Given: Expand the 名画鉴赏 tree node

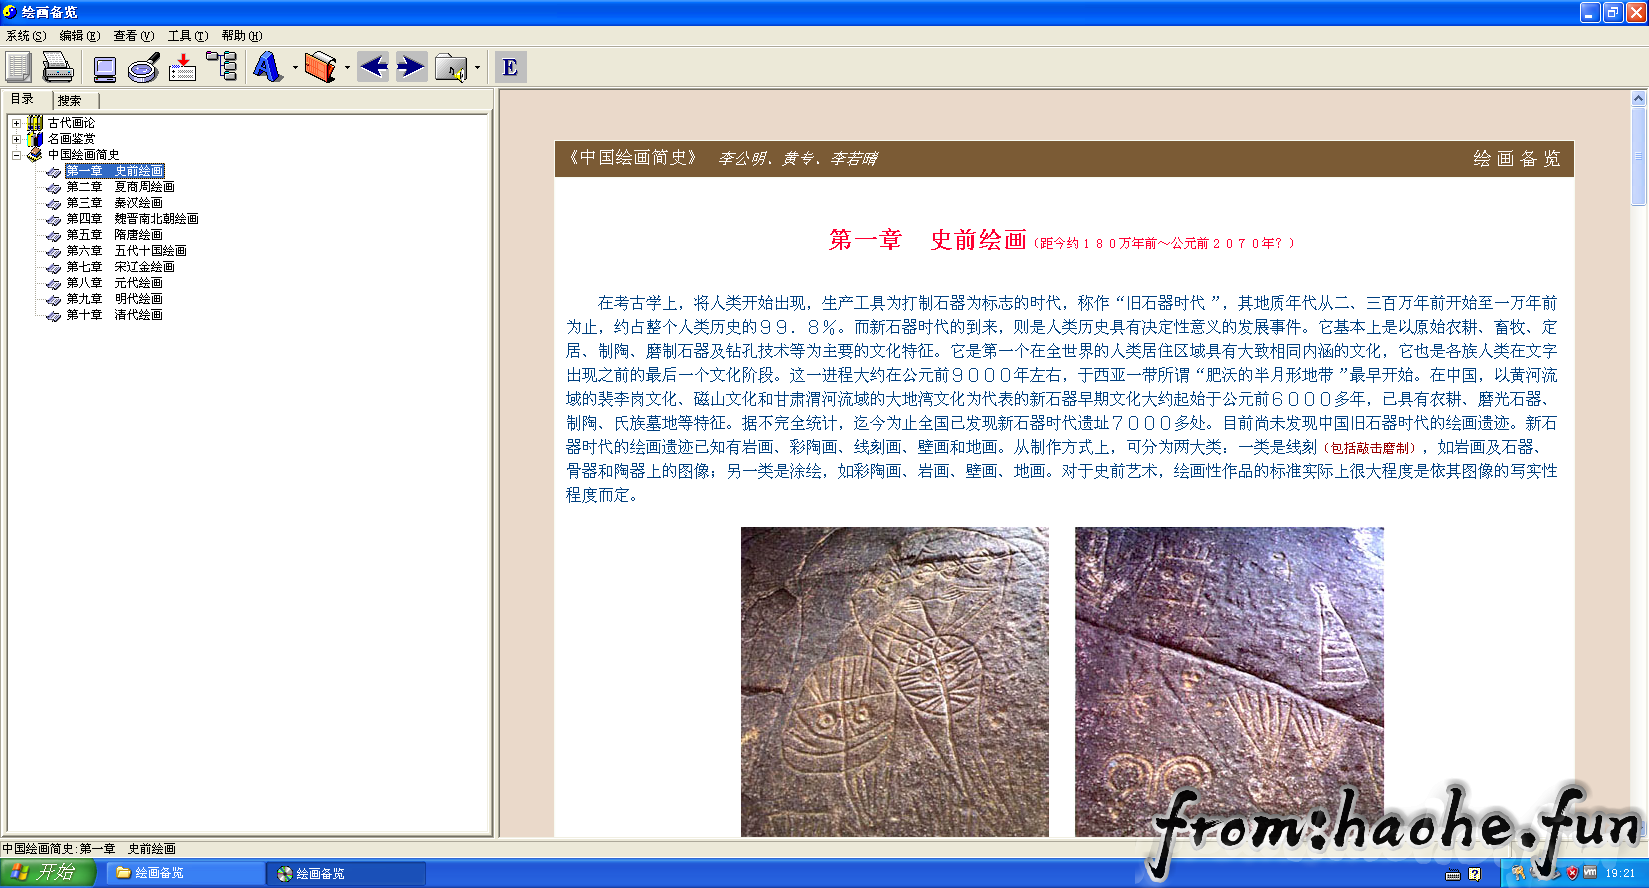Looking at the screenshot, I should 16,139.
